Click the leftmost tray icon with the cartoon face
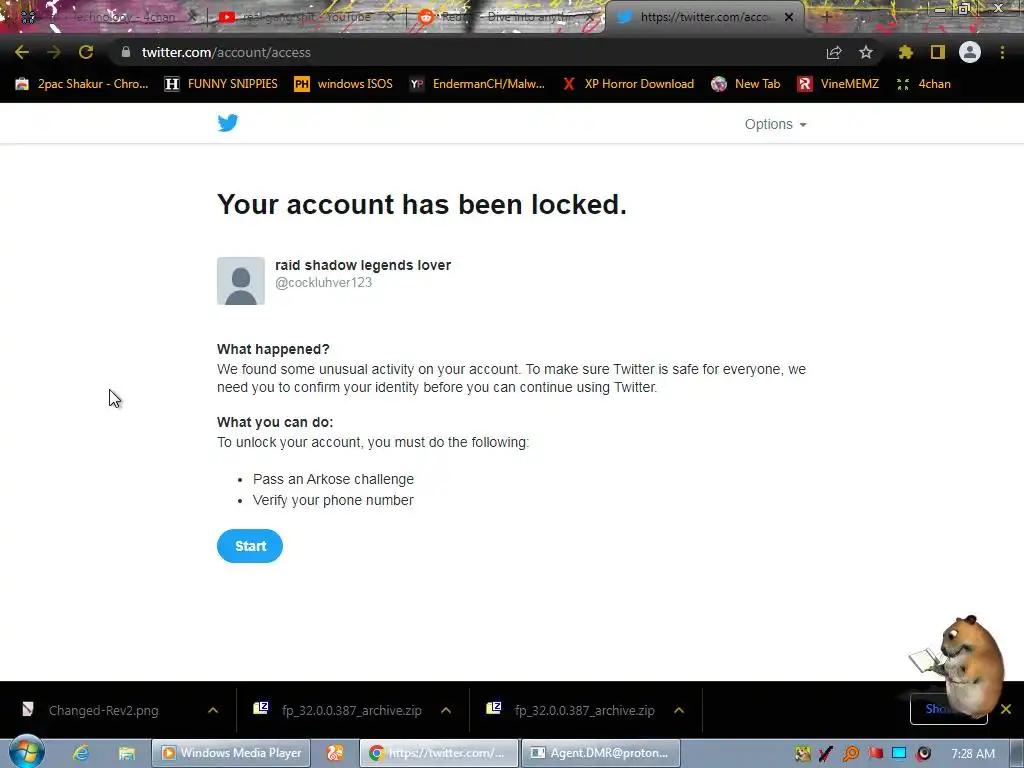The image size is (1024, 768). 803,753
